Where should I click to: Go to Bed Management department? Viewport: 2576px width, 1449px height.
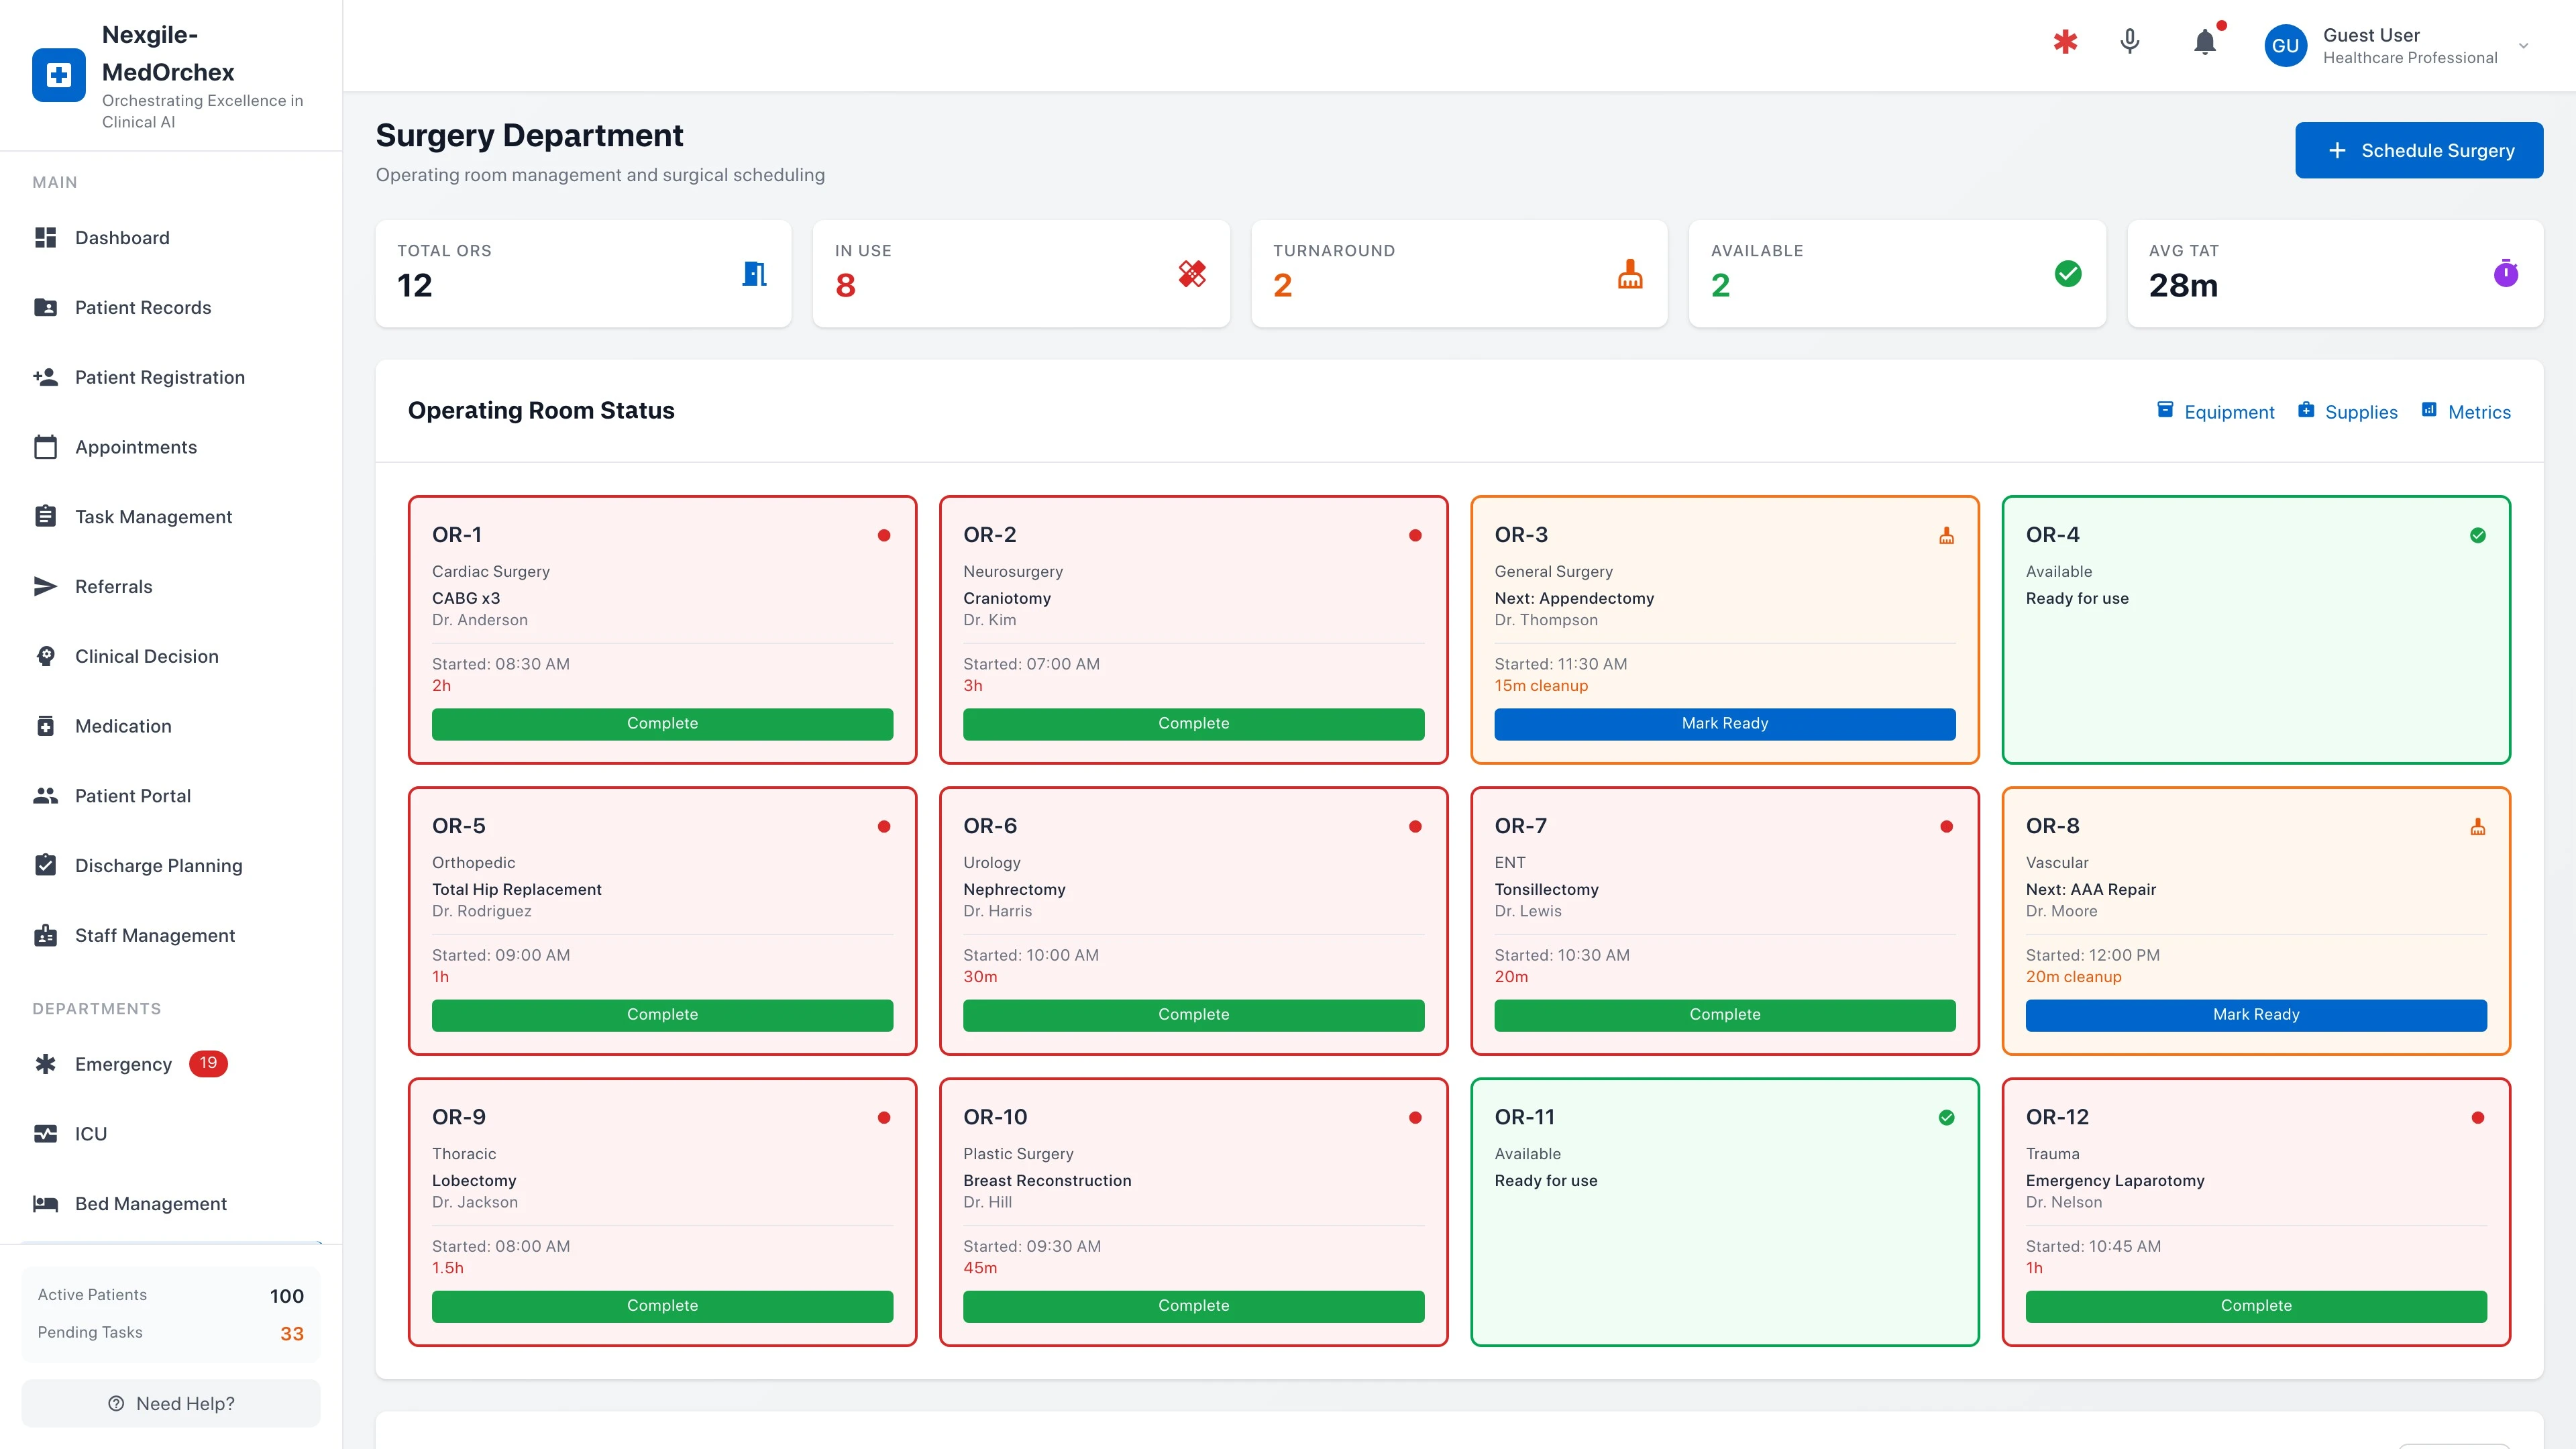pyautogui.click(x=150, y=1203)
